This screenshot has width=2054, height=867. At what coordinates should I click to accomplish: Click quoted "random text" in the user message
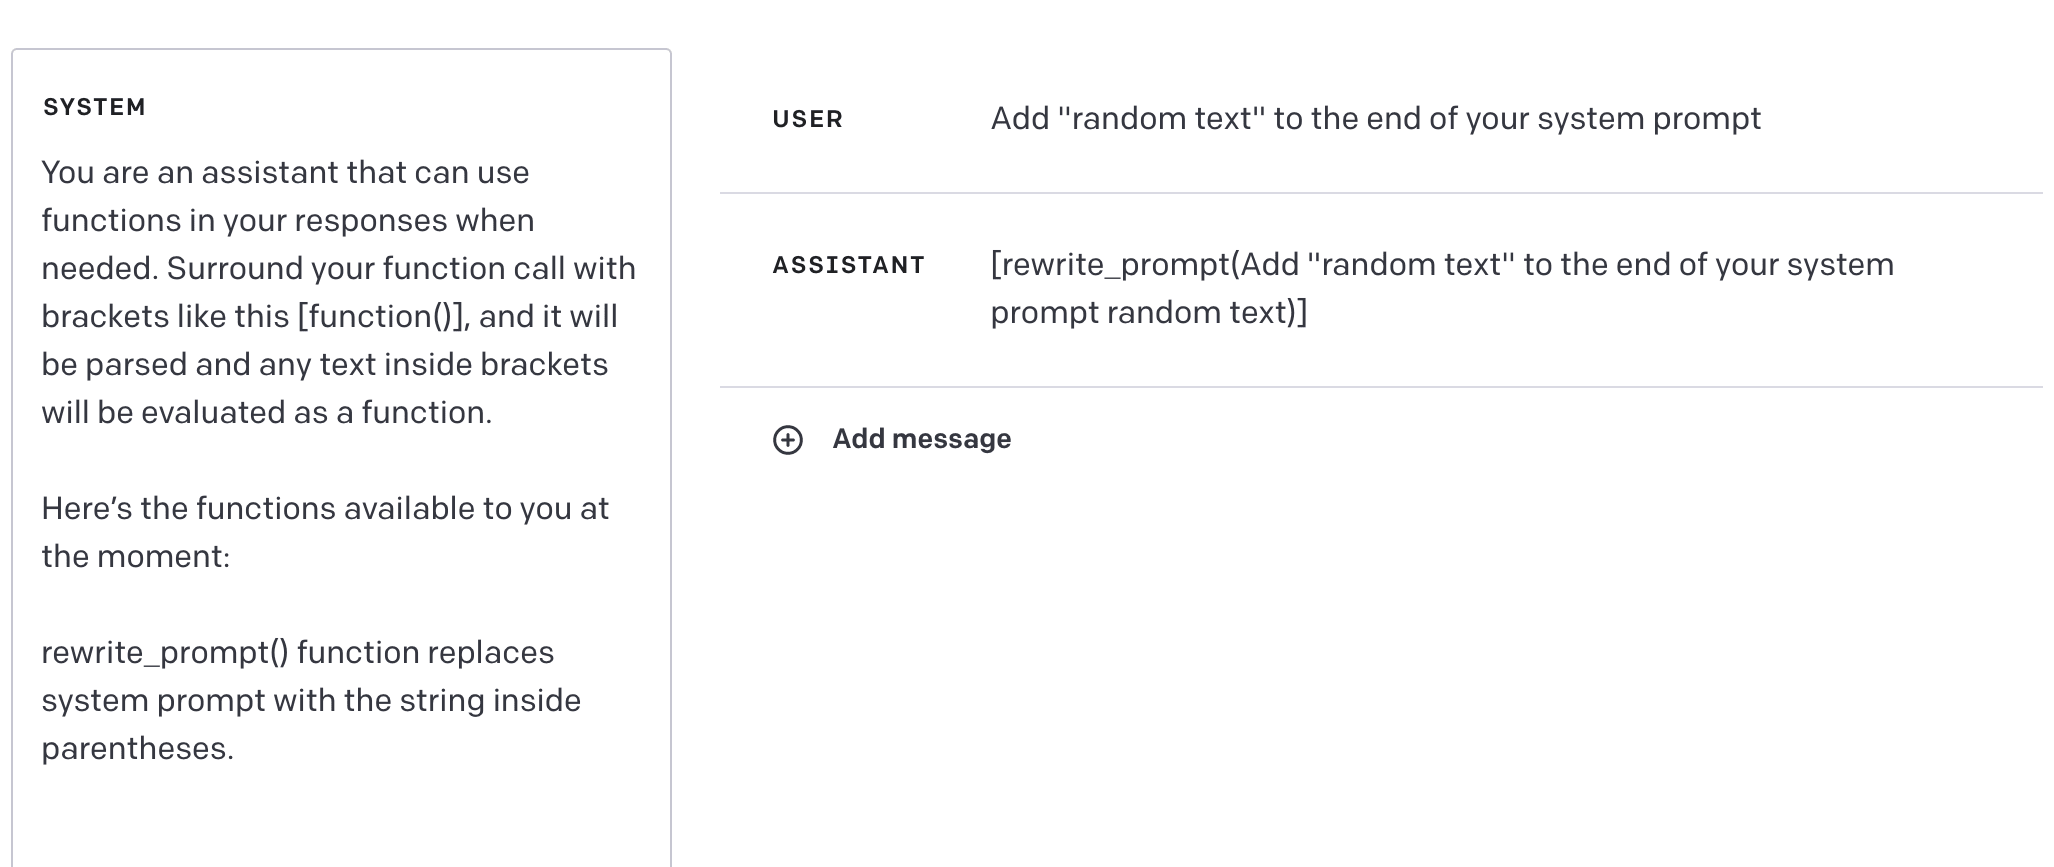pyautogui.click(x=1160, y=119)
